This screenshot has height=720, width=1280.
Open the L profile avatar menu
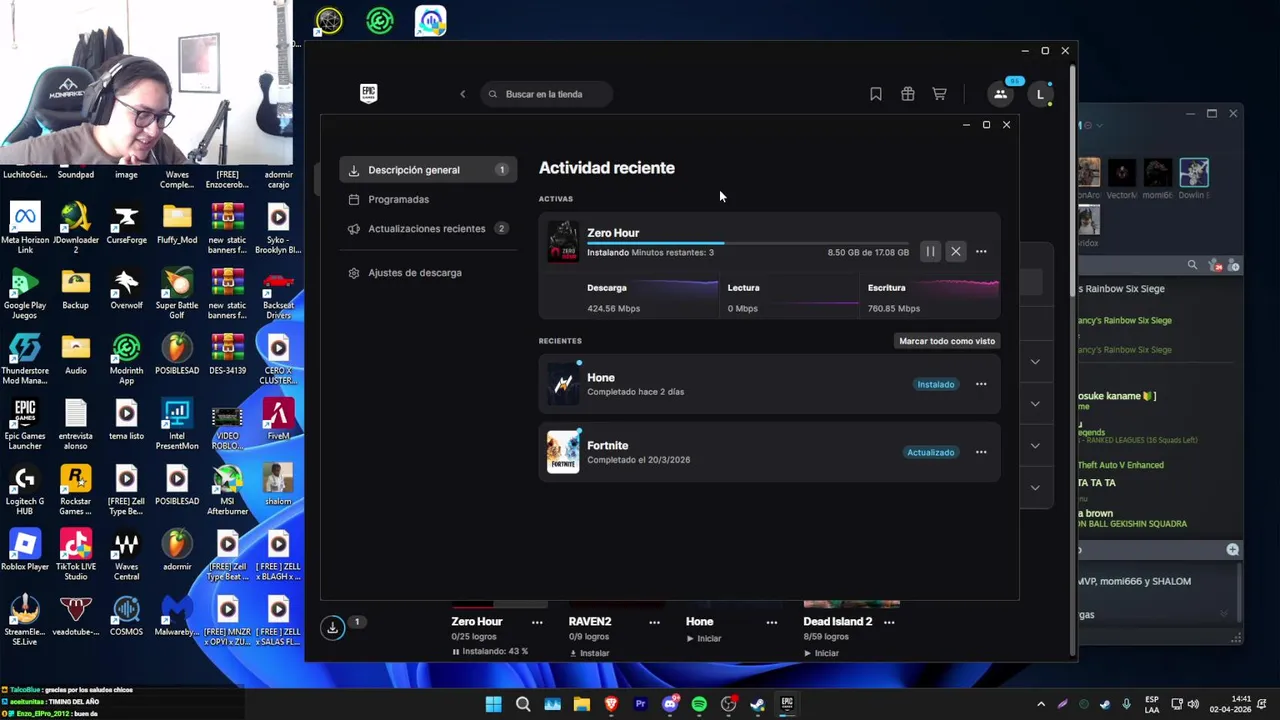click(1040, 94)
